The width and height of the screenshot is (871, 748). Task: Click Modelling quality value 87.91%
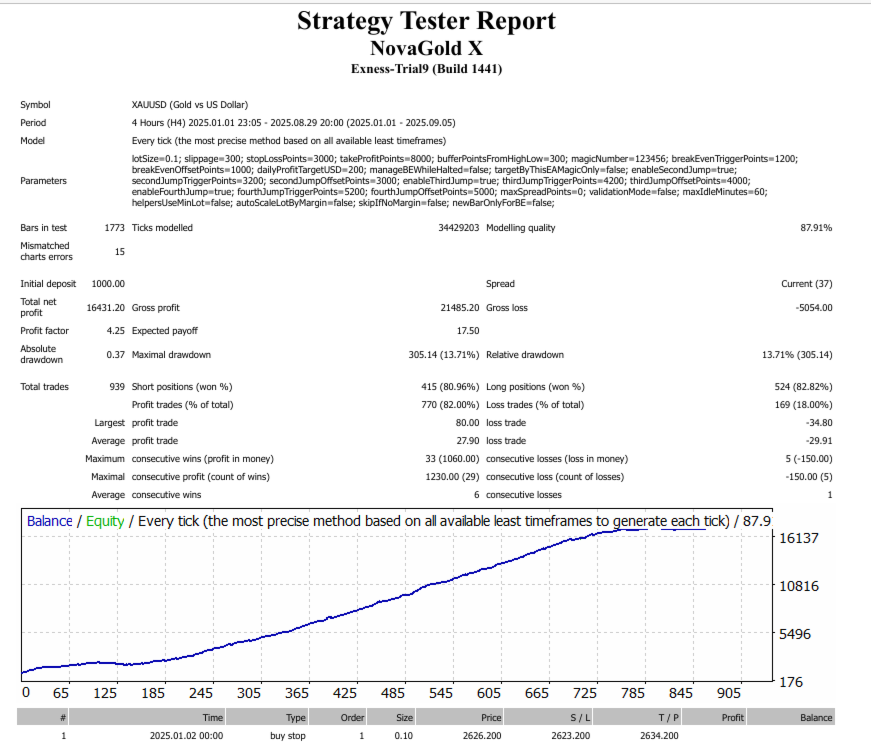[x=816, y=228]
